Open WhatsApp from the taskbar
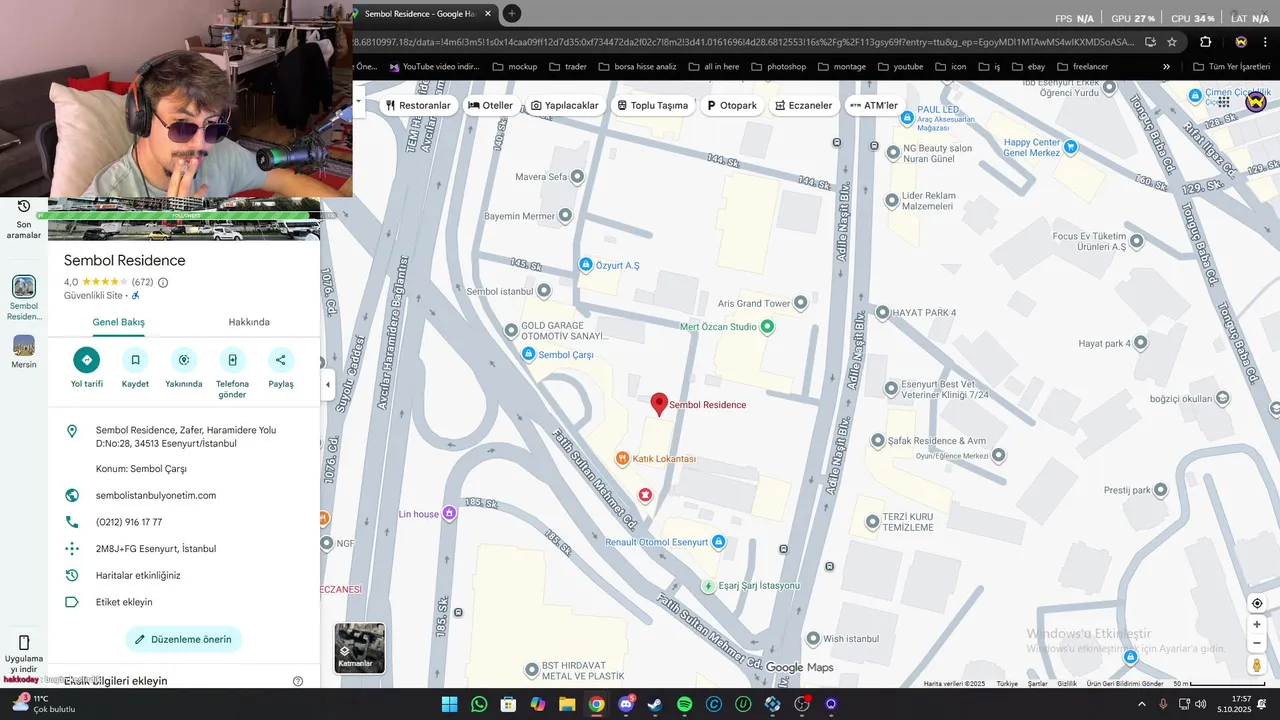This screenshot has width=1280, height=720. point(479,704)
